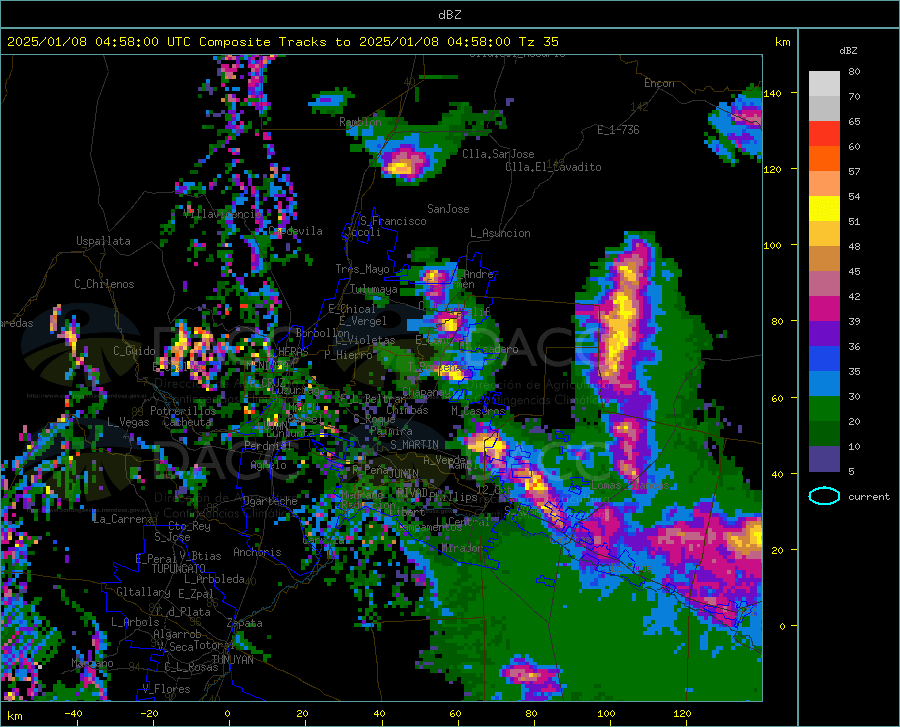Click the magenta 39-42 dBZ legend band
The image size is (900, 727).
pos(824,309)
